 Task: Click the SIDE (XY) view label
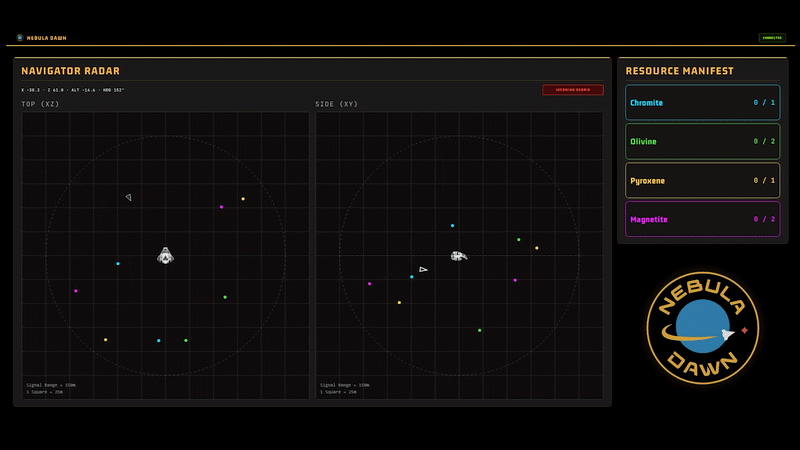[336, 104]
